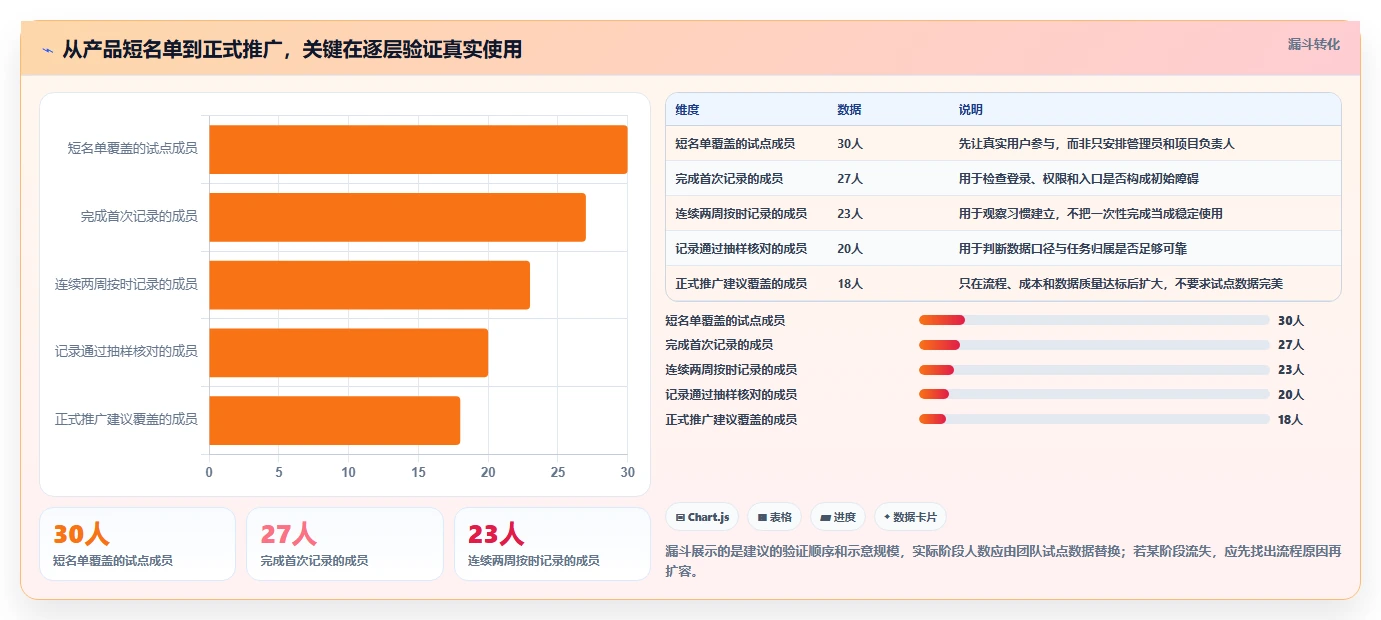1381x620 pixels.
Task: Click the 27人 value in the table
Action: tap(850, 179)
